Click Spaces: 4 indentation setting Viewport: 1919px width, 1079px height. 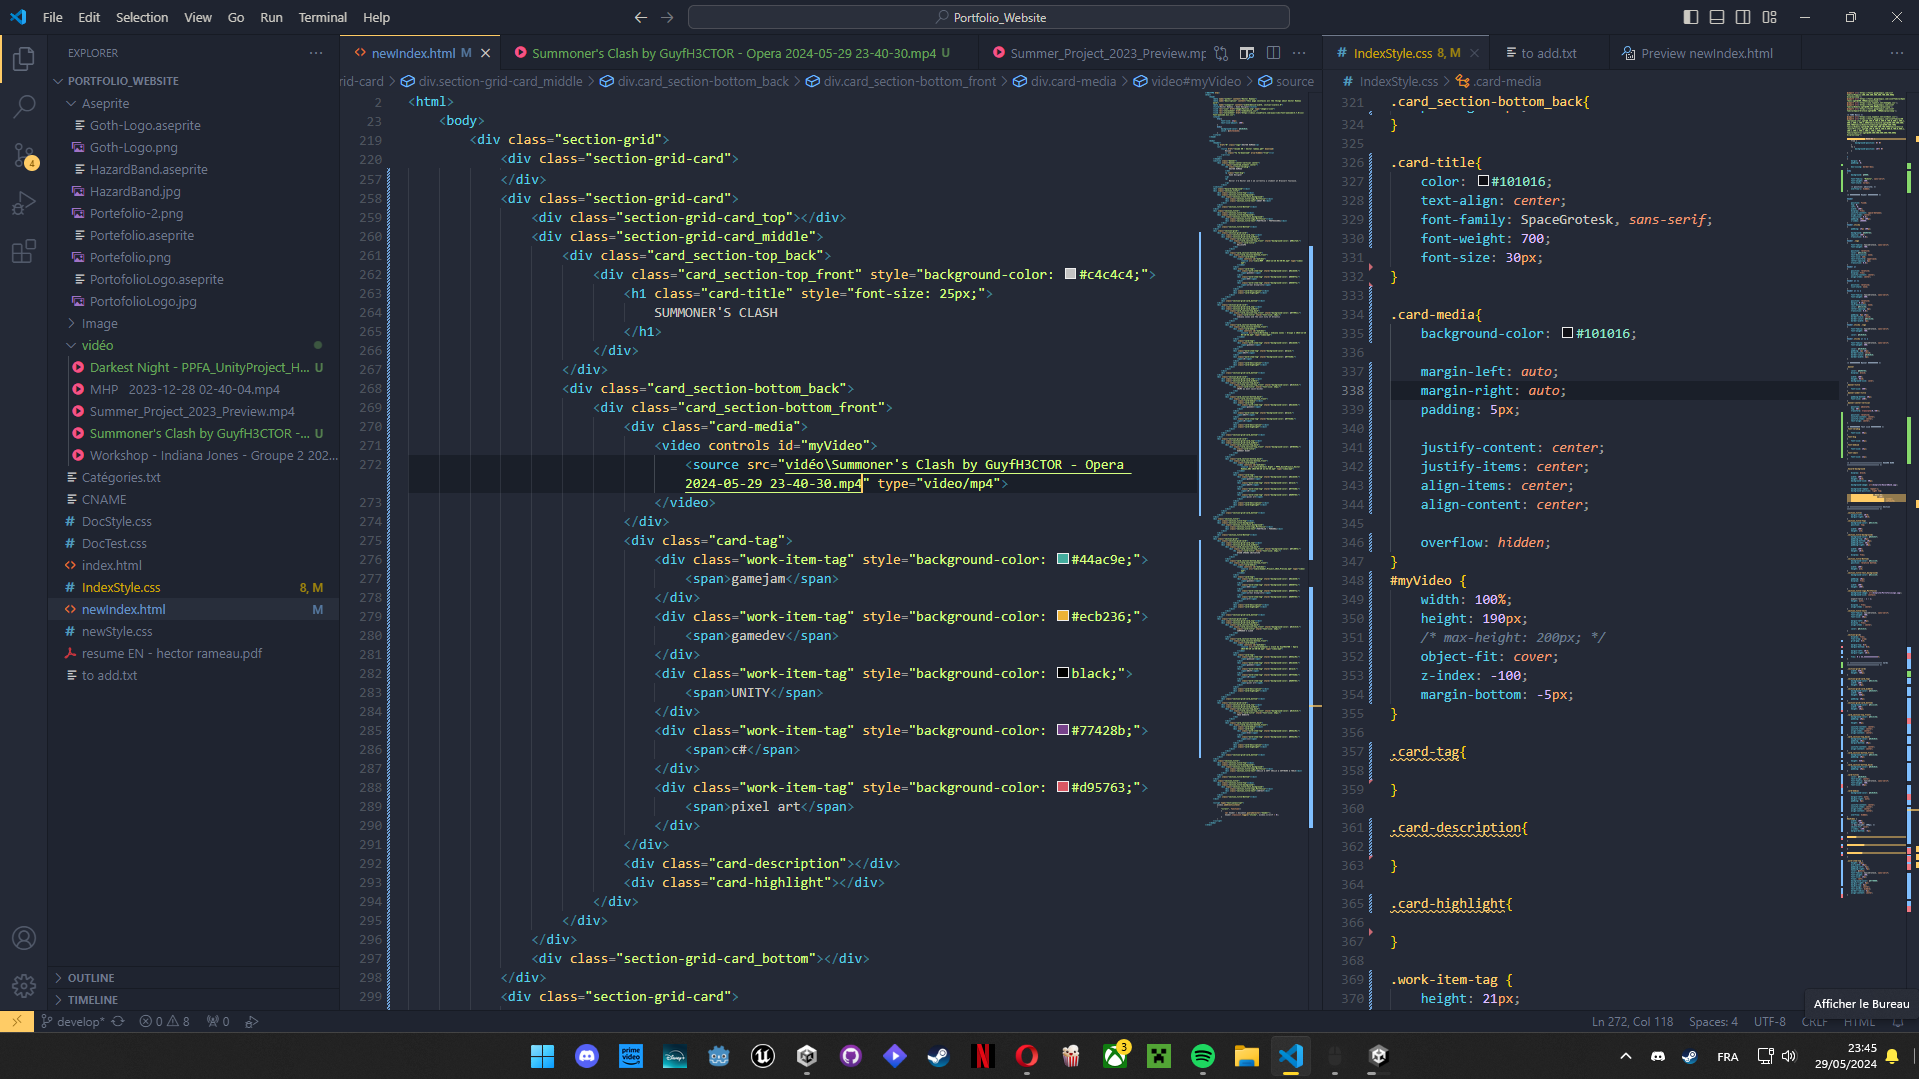click(1713, 1022)
